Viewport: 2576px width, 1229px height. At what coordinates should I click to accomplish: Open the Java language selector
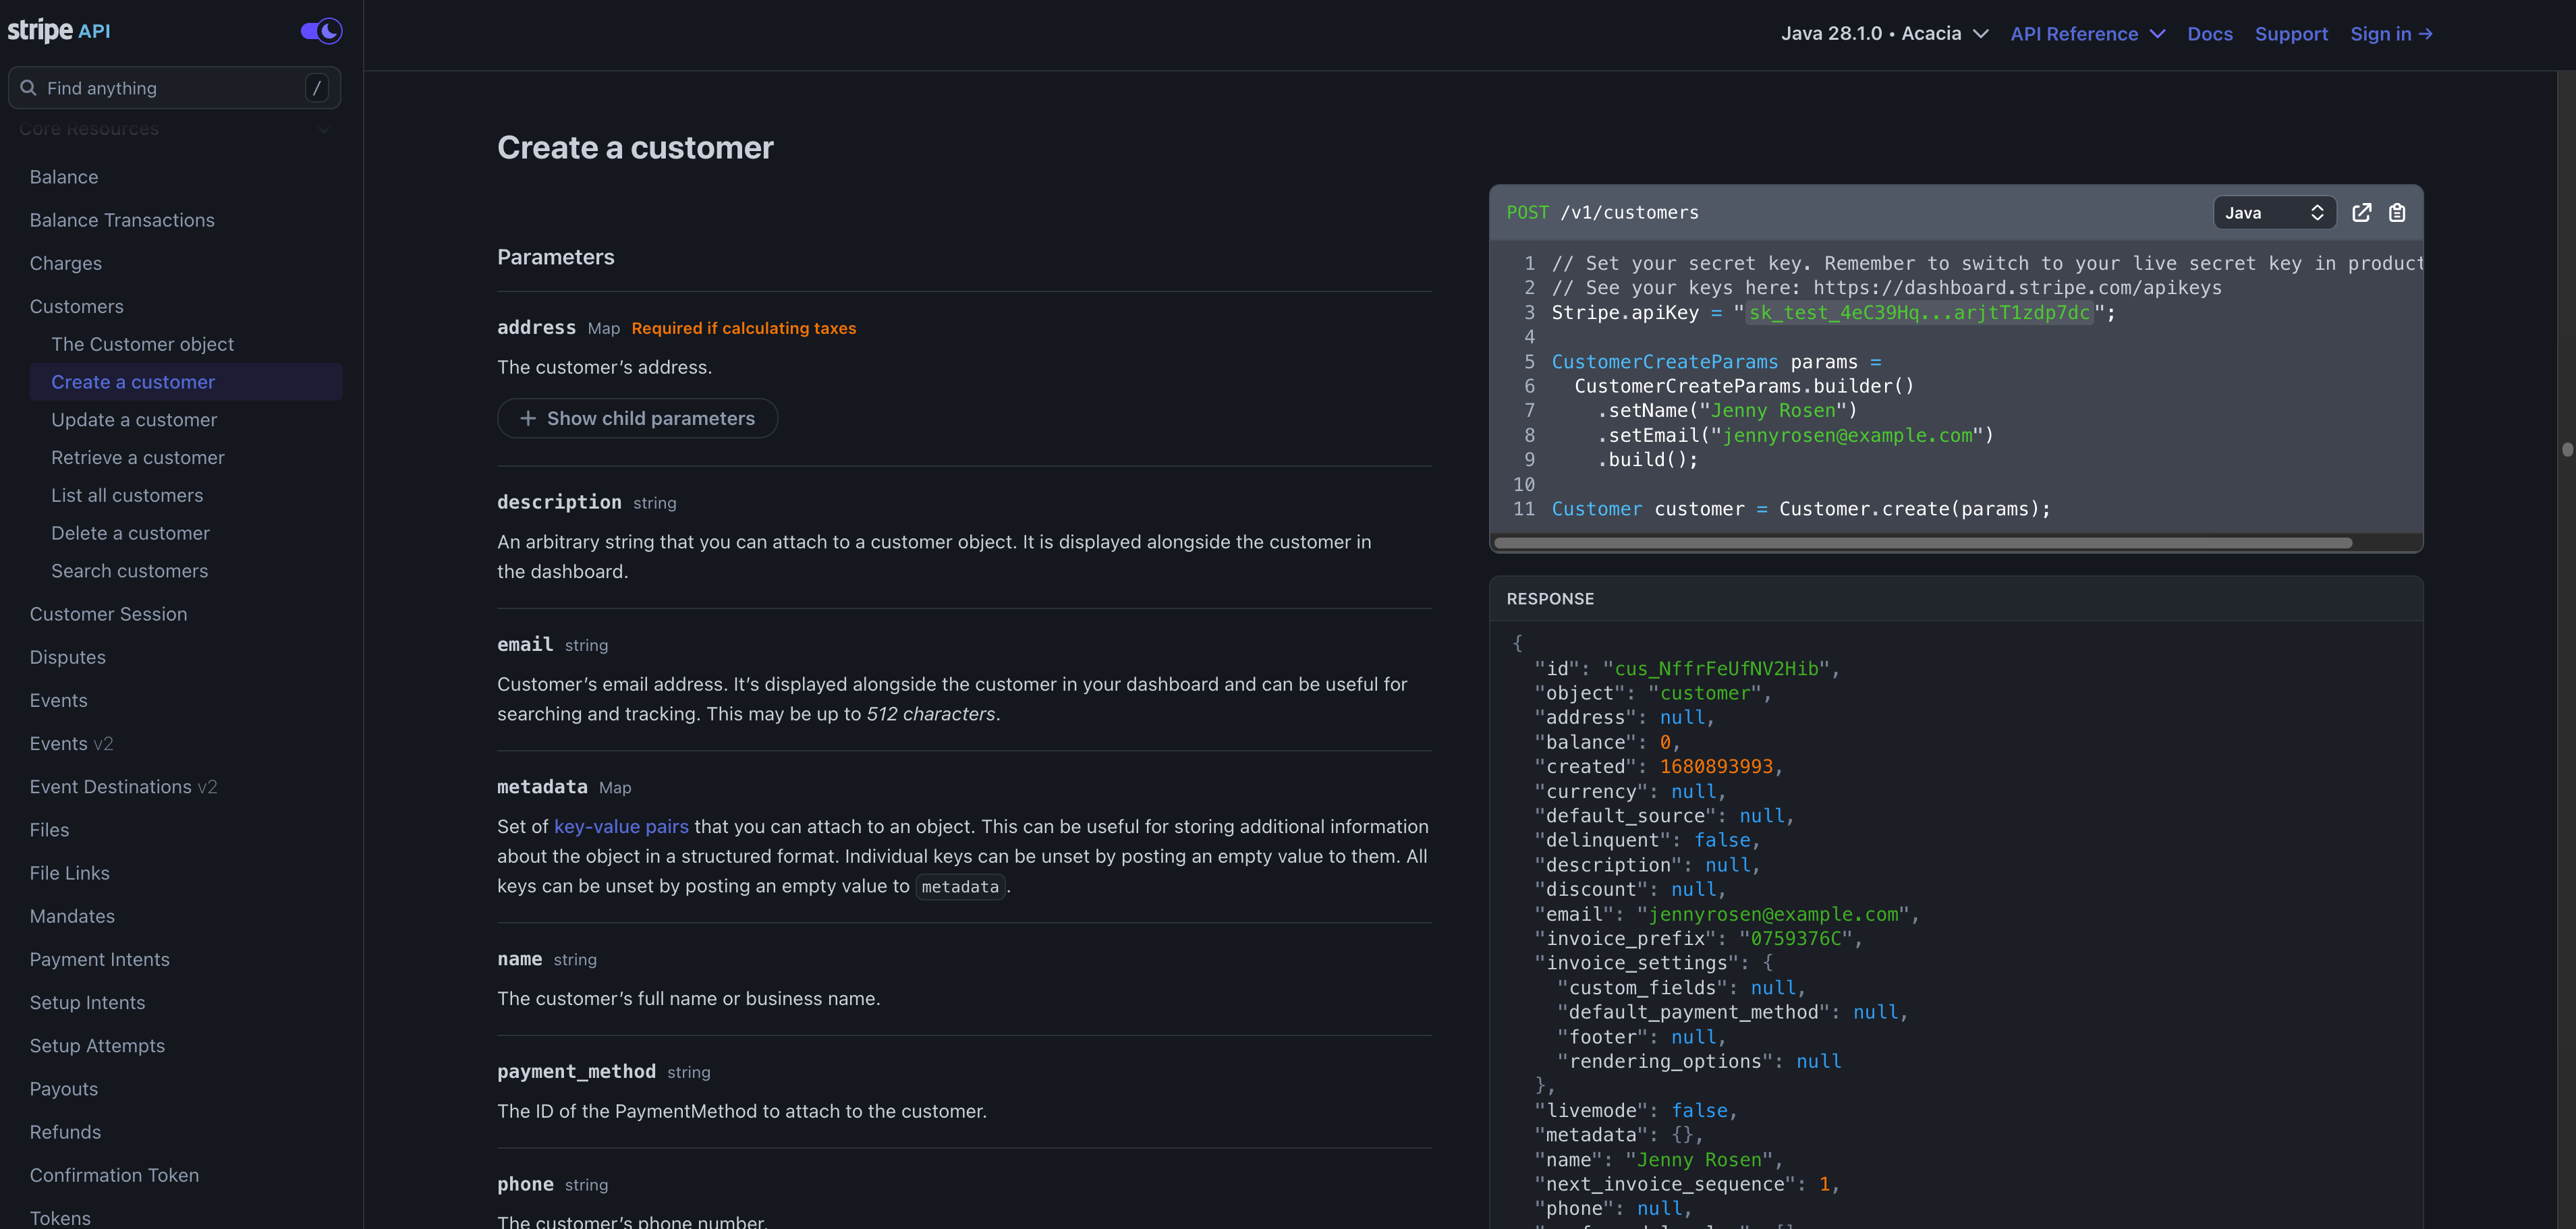point(2274,212)
